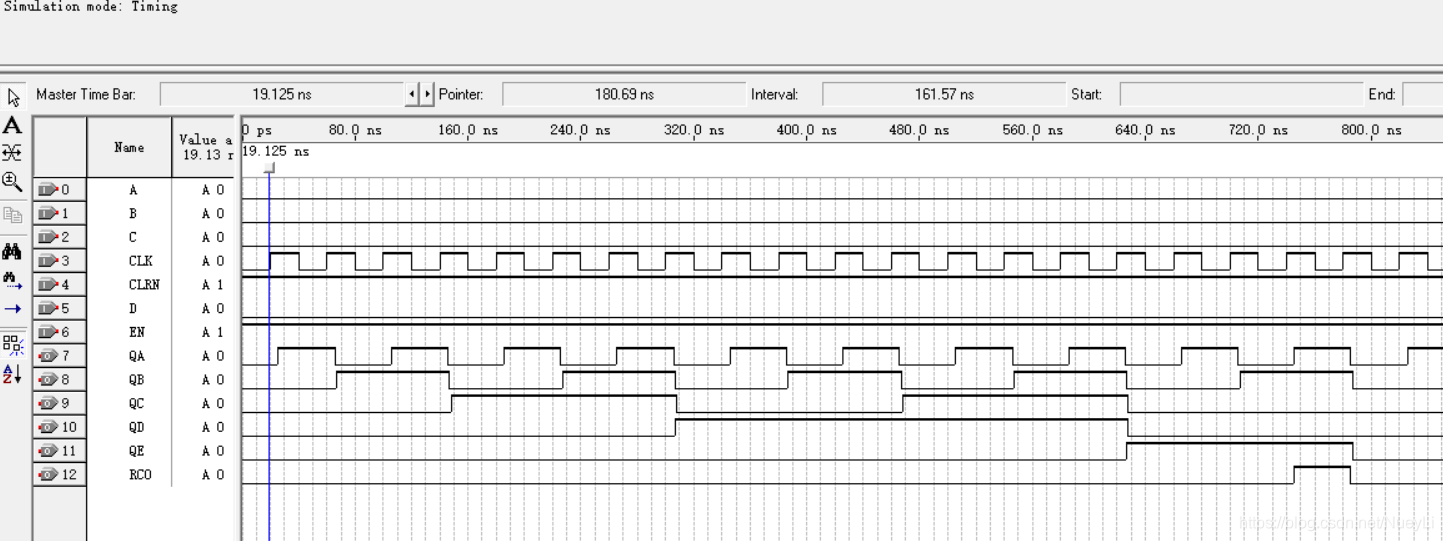Click the Master Time Bar value field
This screenshot has height=541, width=1443.
[281, 95]
